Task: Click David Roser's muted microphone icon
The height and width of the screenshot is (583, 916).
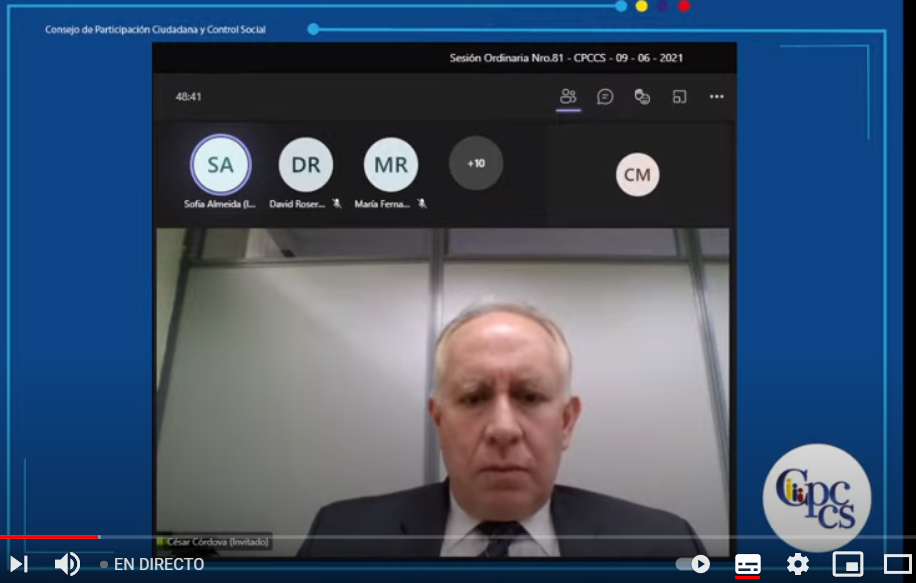Action: pos(336,203)
